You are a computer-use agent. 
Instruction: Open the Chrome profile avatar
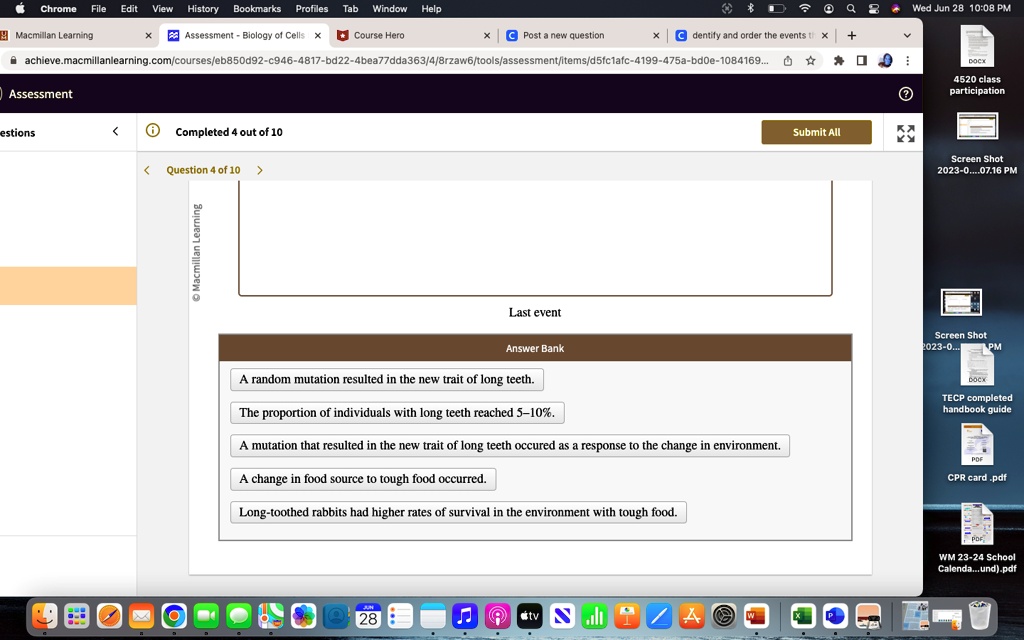coord(887,60)
